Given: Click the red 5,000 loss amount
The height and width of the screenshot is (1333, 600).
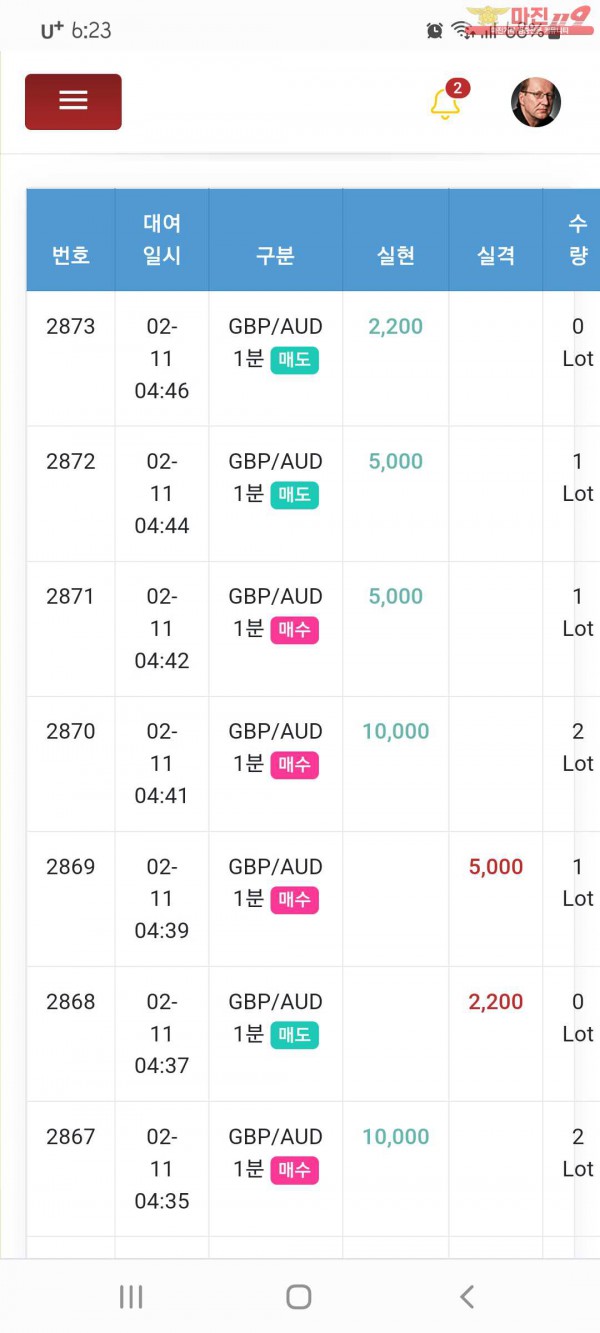Looking at the screenshot, I should (x=496, y=867).
